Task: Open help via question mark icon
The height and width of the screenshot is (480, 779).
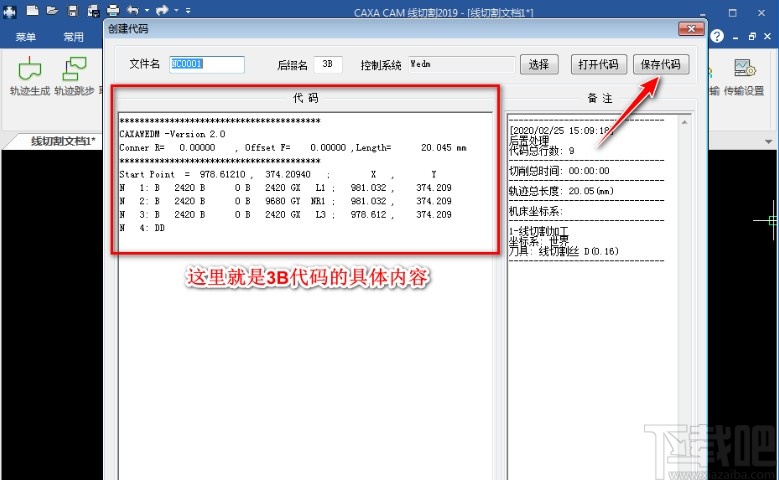Action: click(x=717, y=36)
